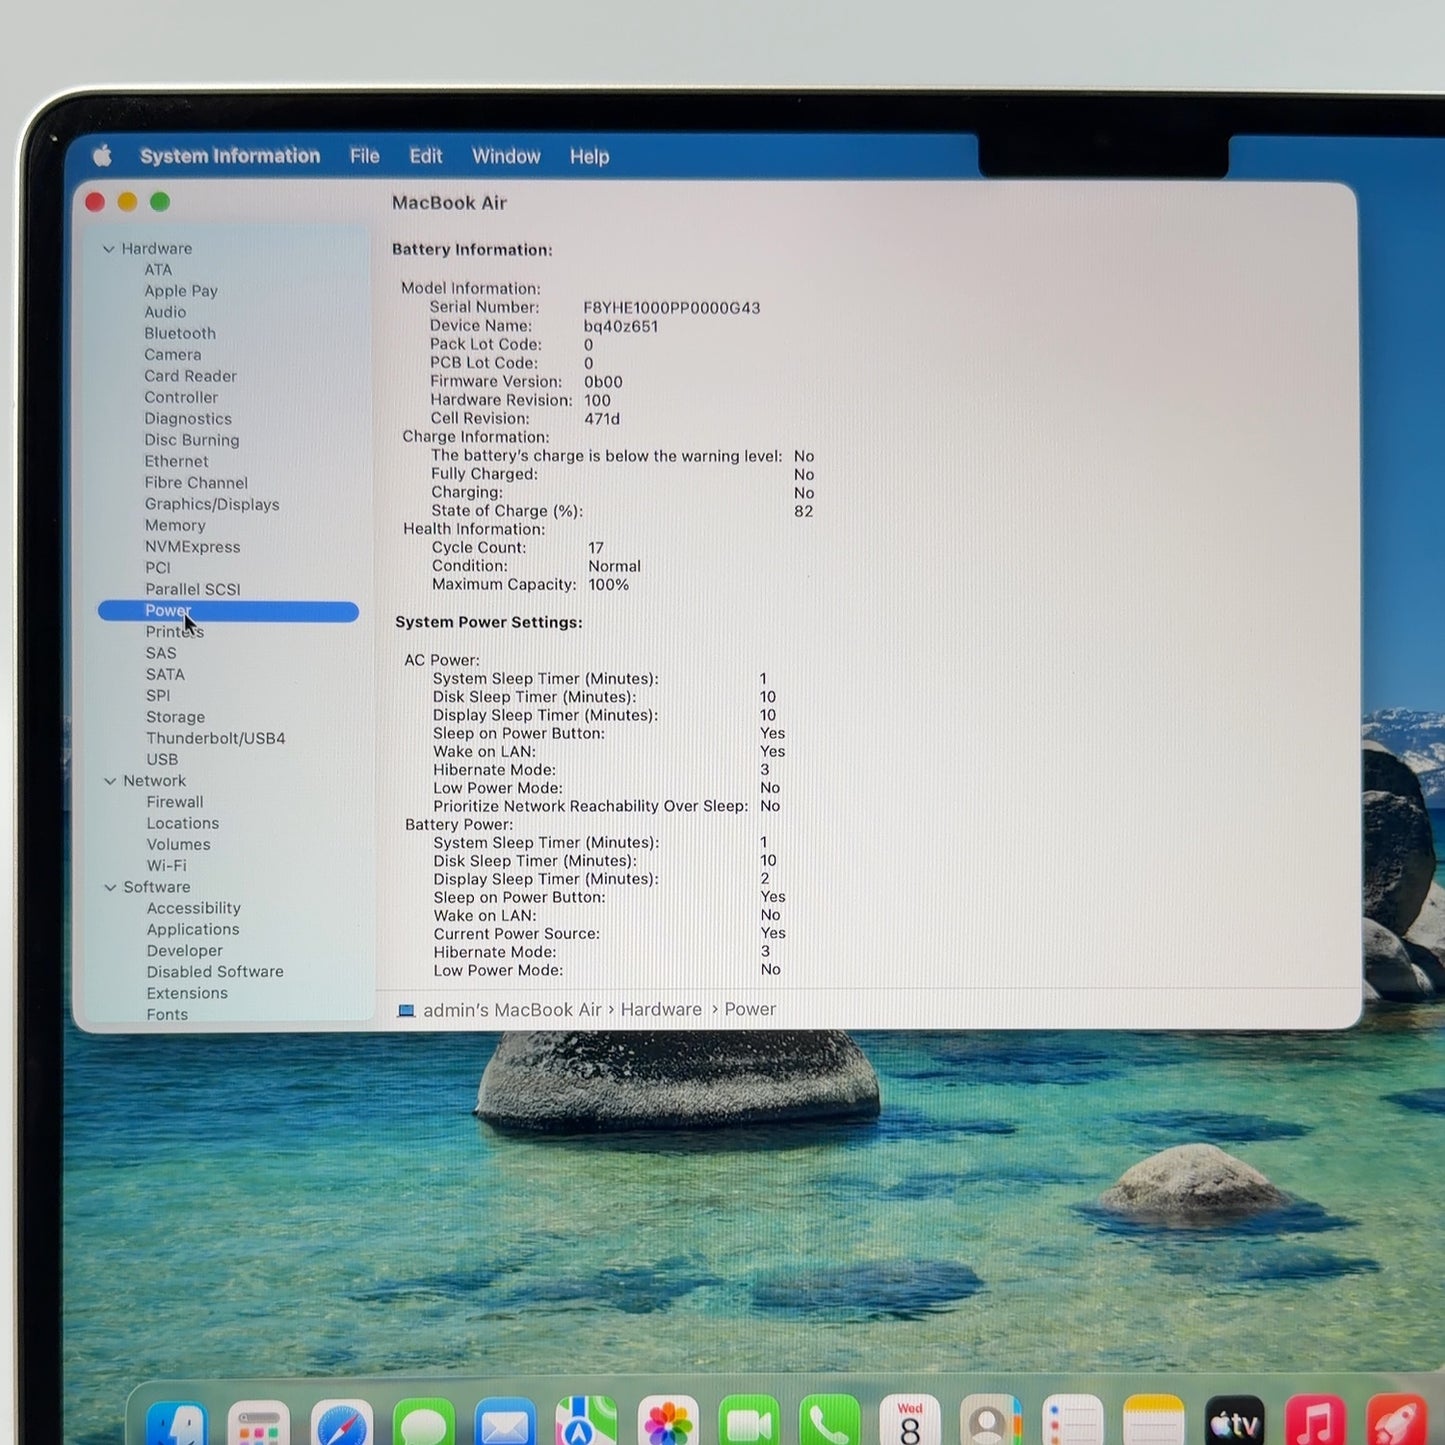Select Thunderbolt/USB4 in the Hardware list
The height and width of the screenshot is (1445, 1445).
coord(216,738)
